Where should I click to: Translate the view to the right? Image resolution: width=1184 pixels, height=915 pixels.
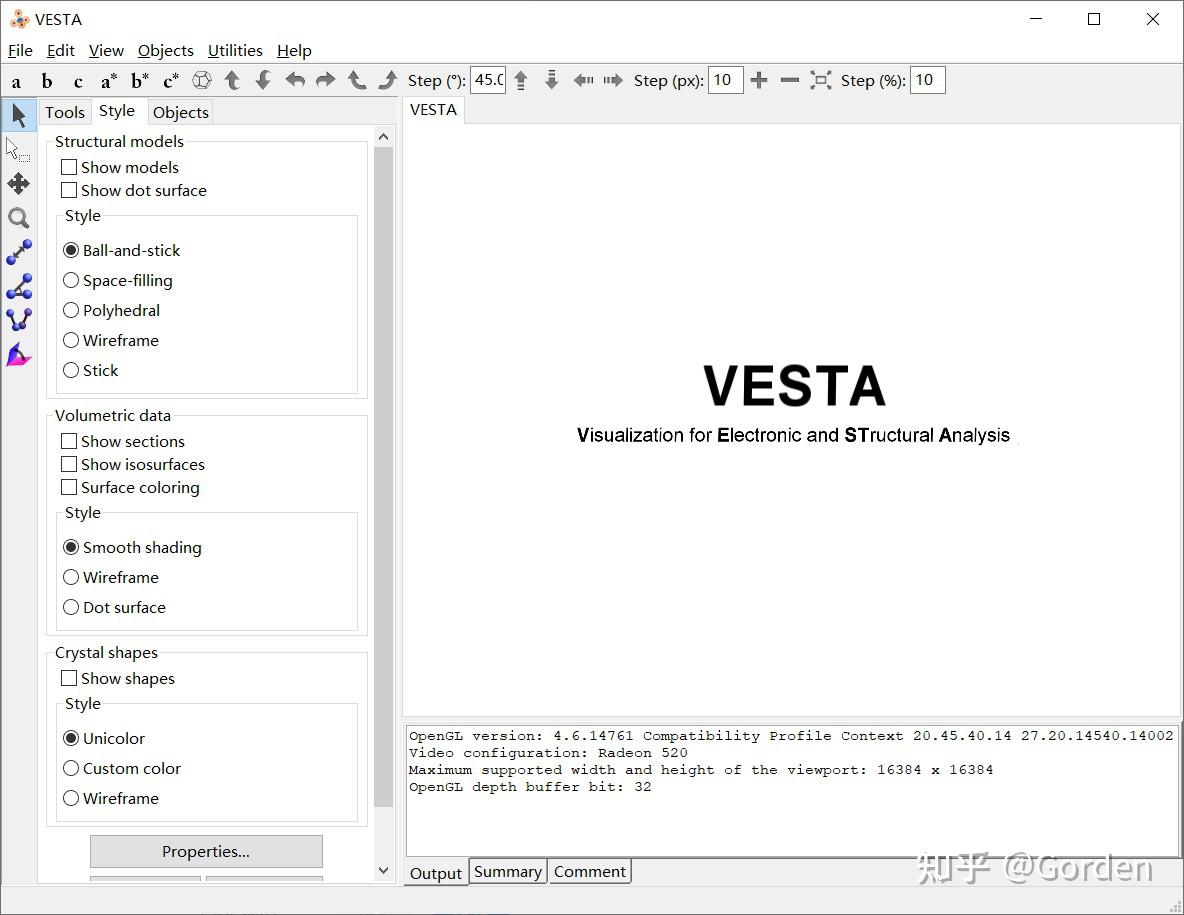[613, 81]
